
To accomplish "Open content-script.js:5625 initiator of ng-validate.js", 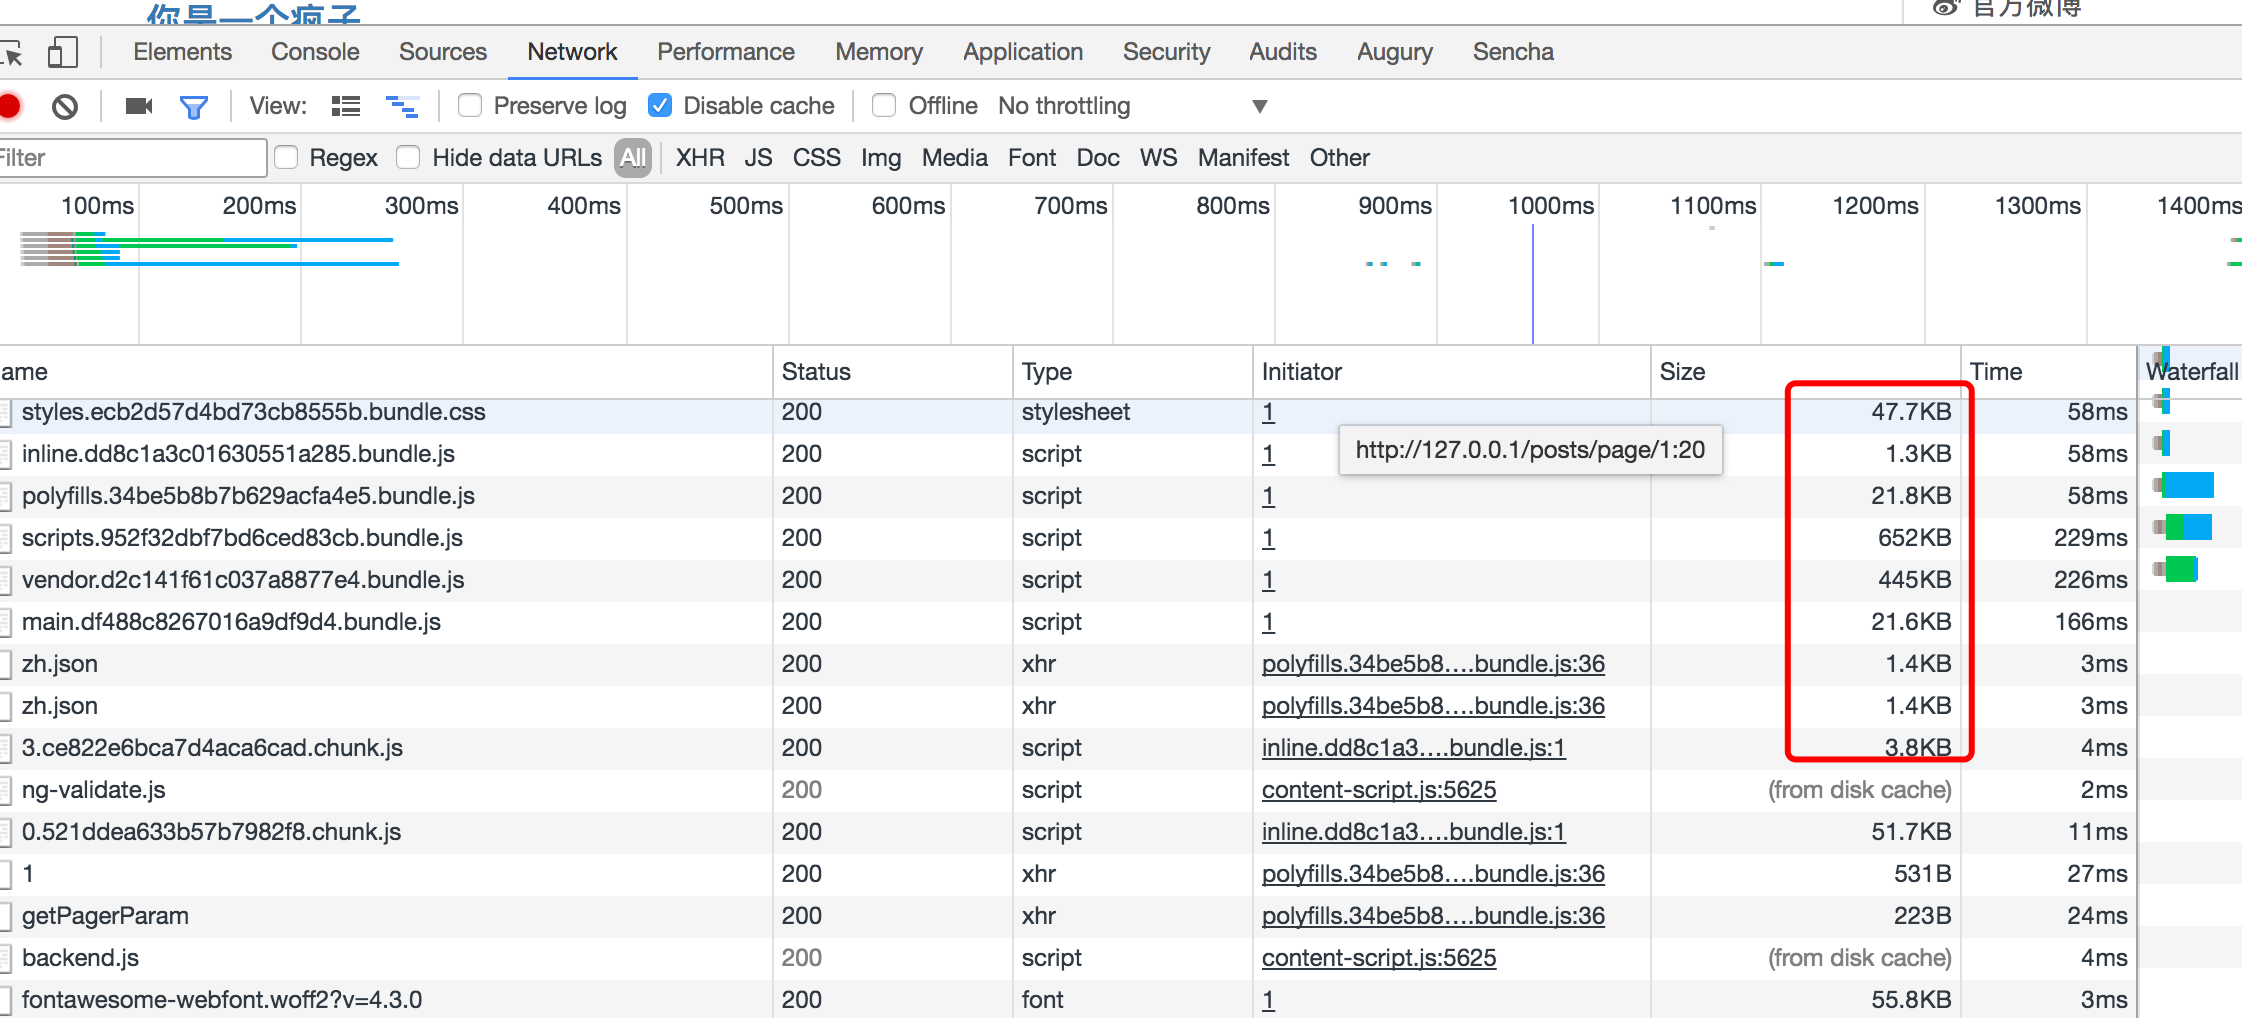I will tap(1379, 790).
